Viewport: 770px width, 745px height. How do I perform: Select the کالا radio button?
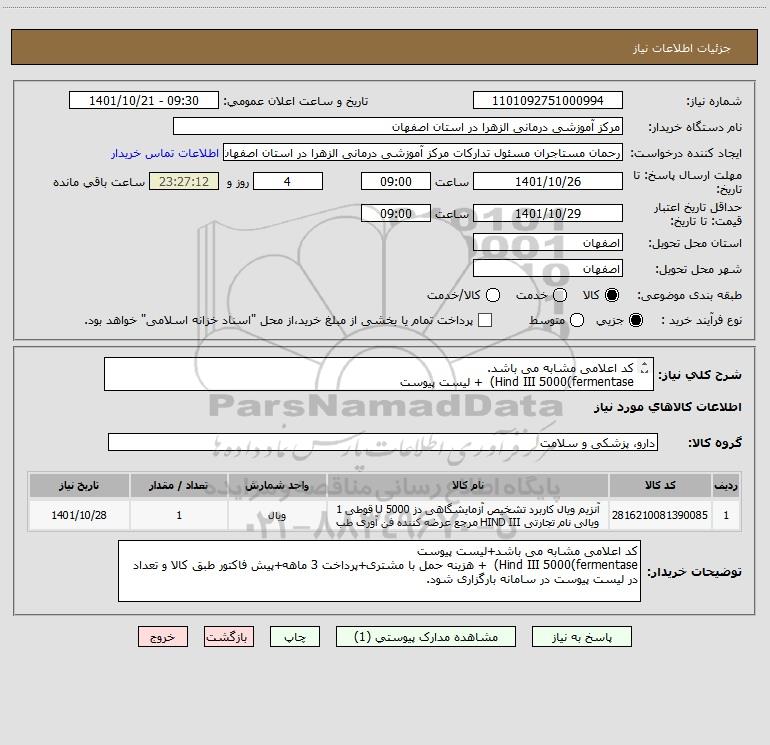(612, 295)
